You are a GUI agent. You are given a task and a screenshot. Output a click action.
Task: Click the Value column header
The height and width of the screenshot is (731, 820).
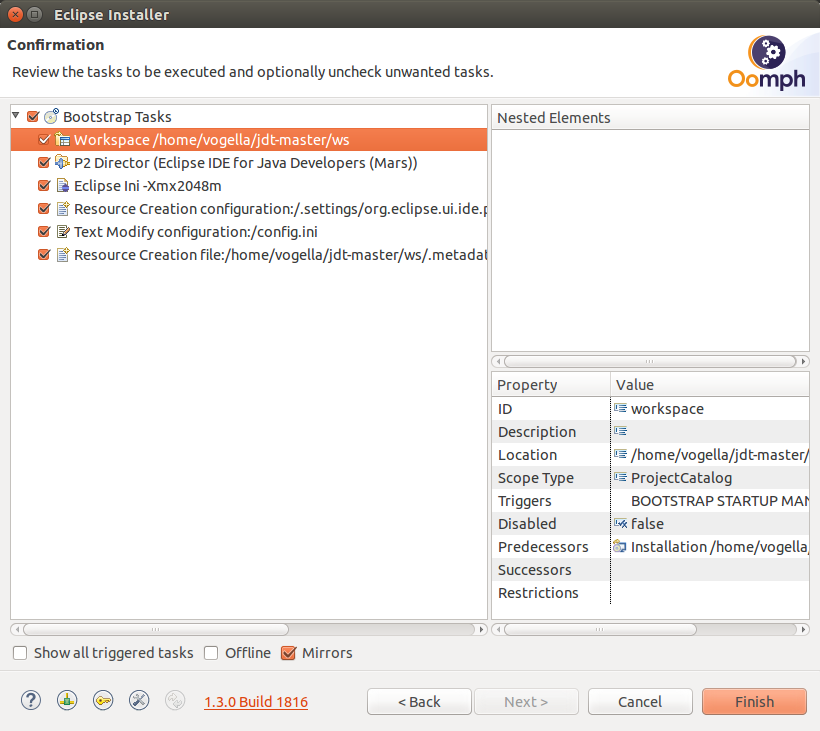click(x=710, y=384)
